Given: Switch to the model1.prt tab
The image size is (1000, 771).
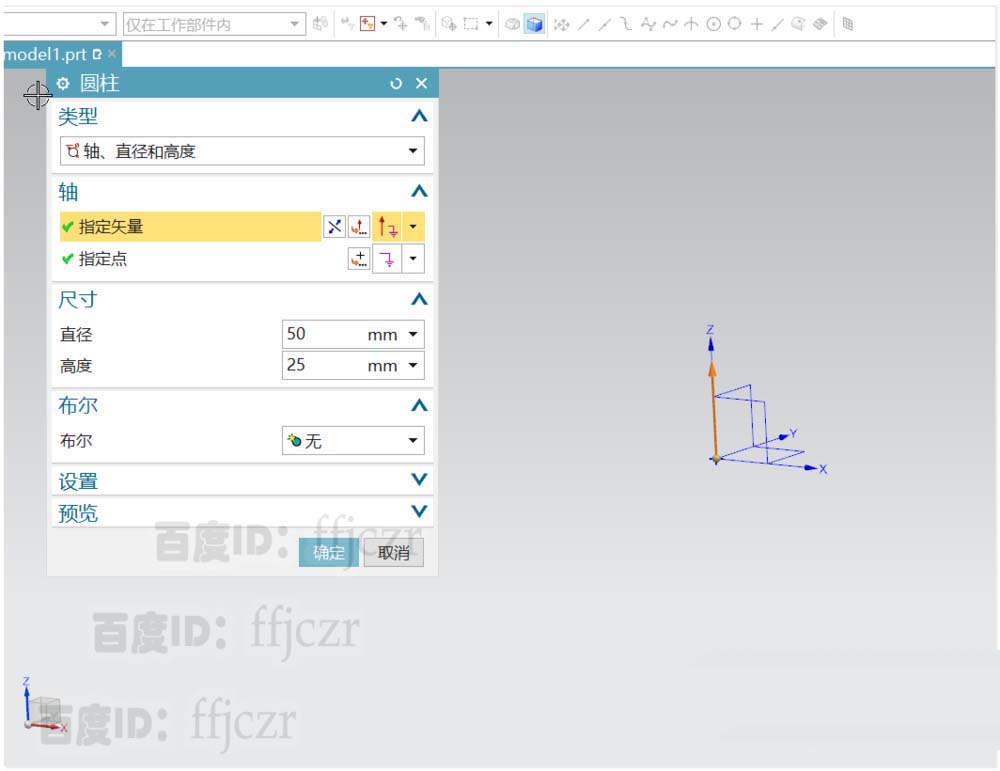Looking at the screenshot, I should coord(45,55).
